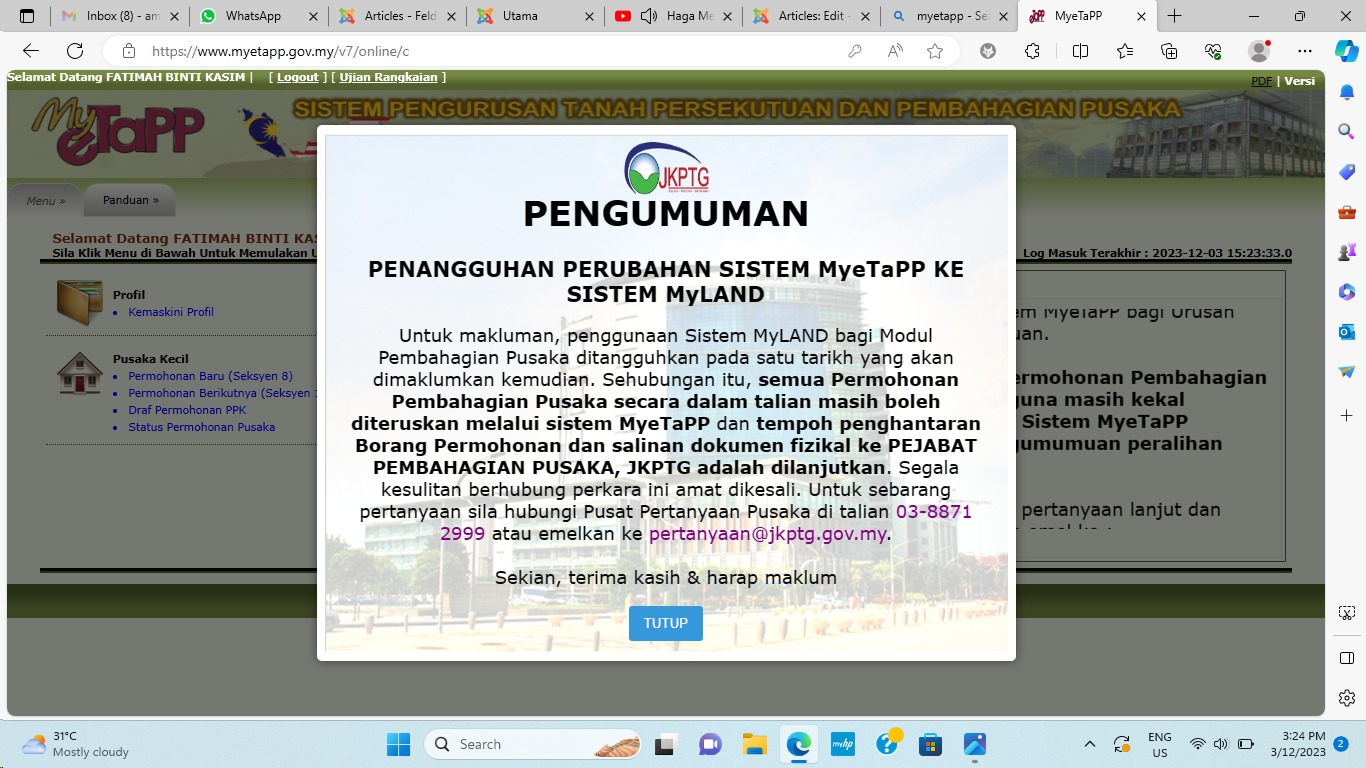This screenshot has width=1366, height=768.
Task: Toggle the Split screen icon
Action: coord(1080,51)
